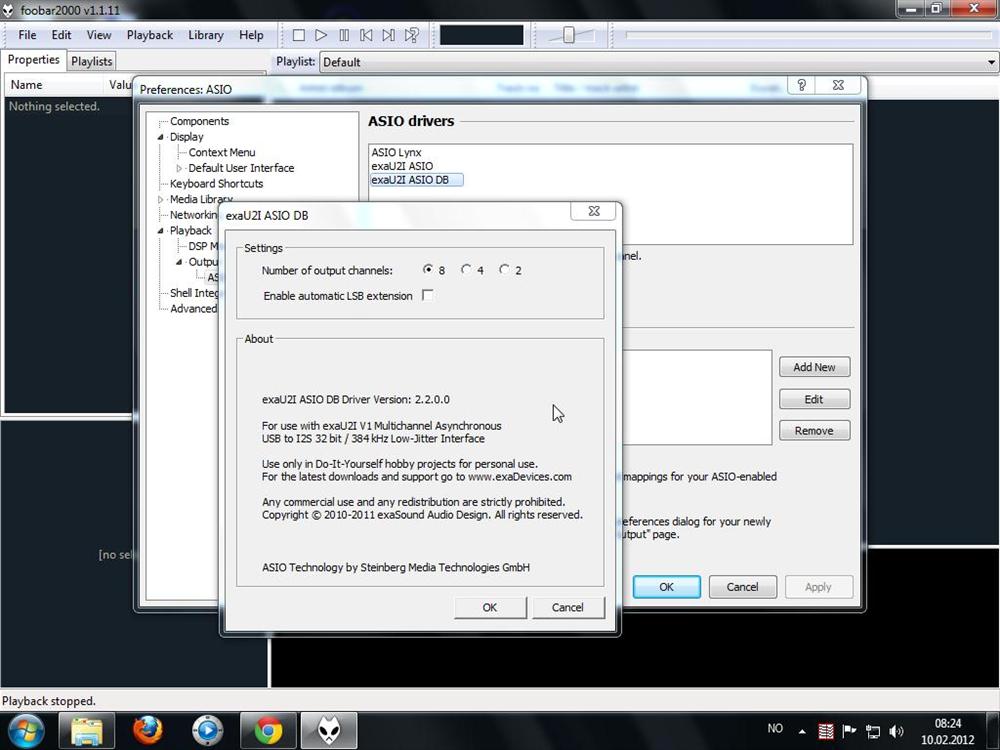The height and width of the screenshot is (750, 1000).
Task: Open Windows Explorer from the taskbar
Action: point(87,731)
